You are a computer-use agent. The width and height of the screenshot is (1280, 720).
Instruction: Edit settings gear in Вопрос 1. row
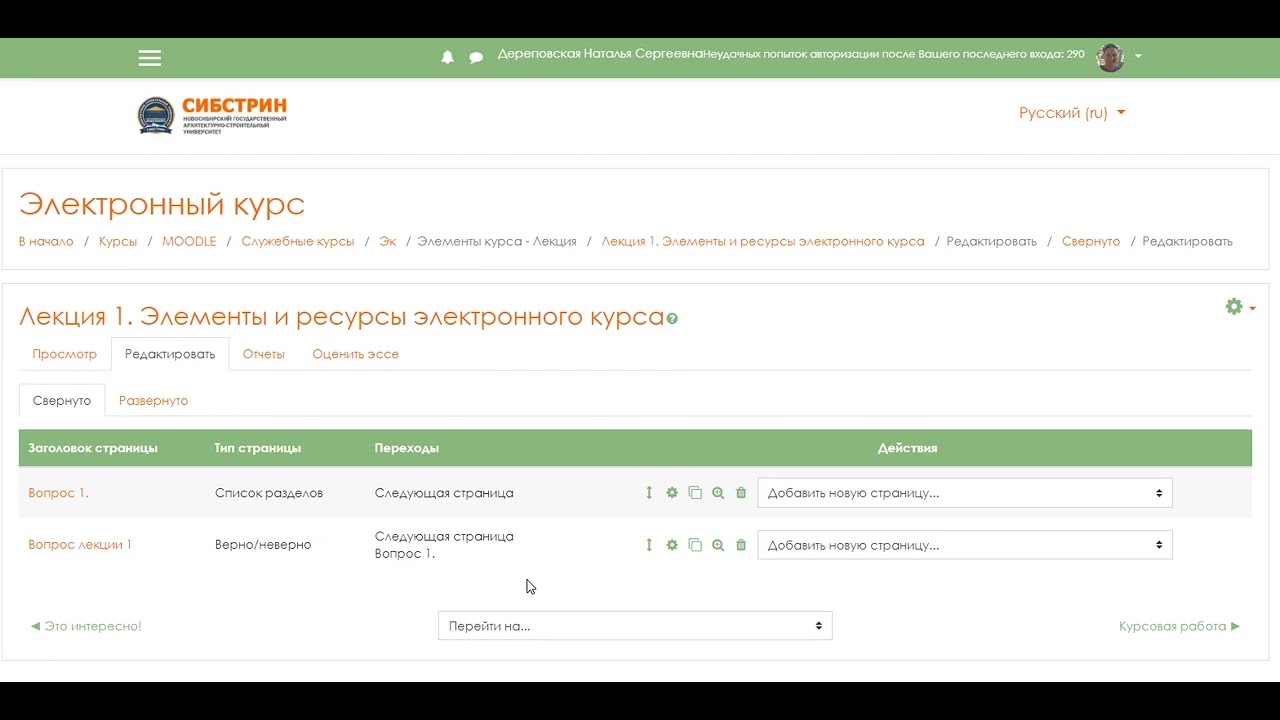coord(672,493)
